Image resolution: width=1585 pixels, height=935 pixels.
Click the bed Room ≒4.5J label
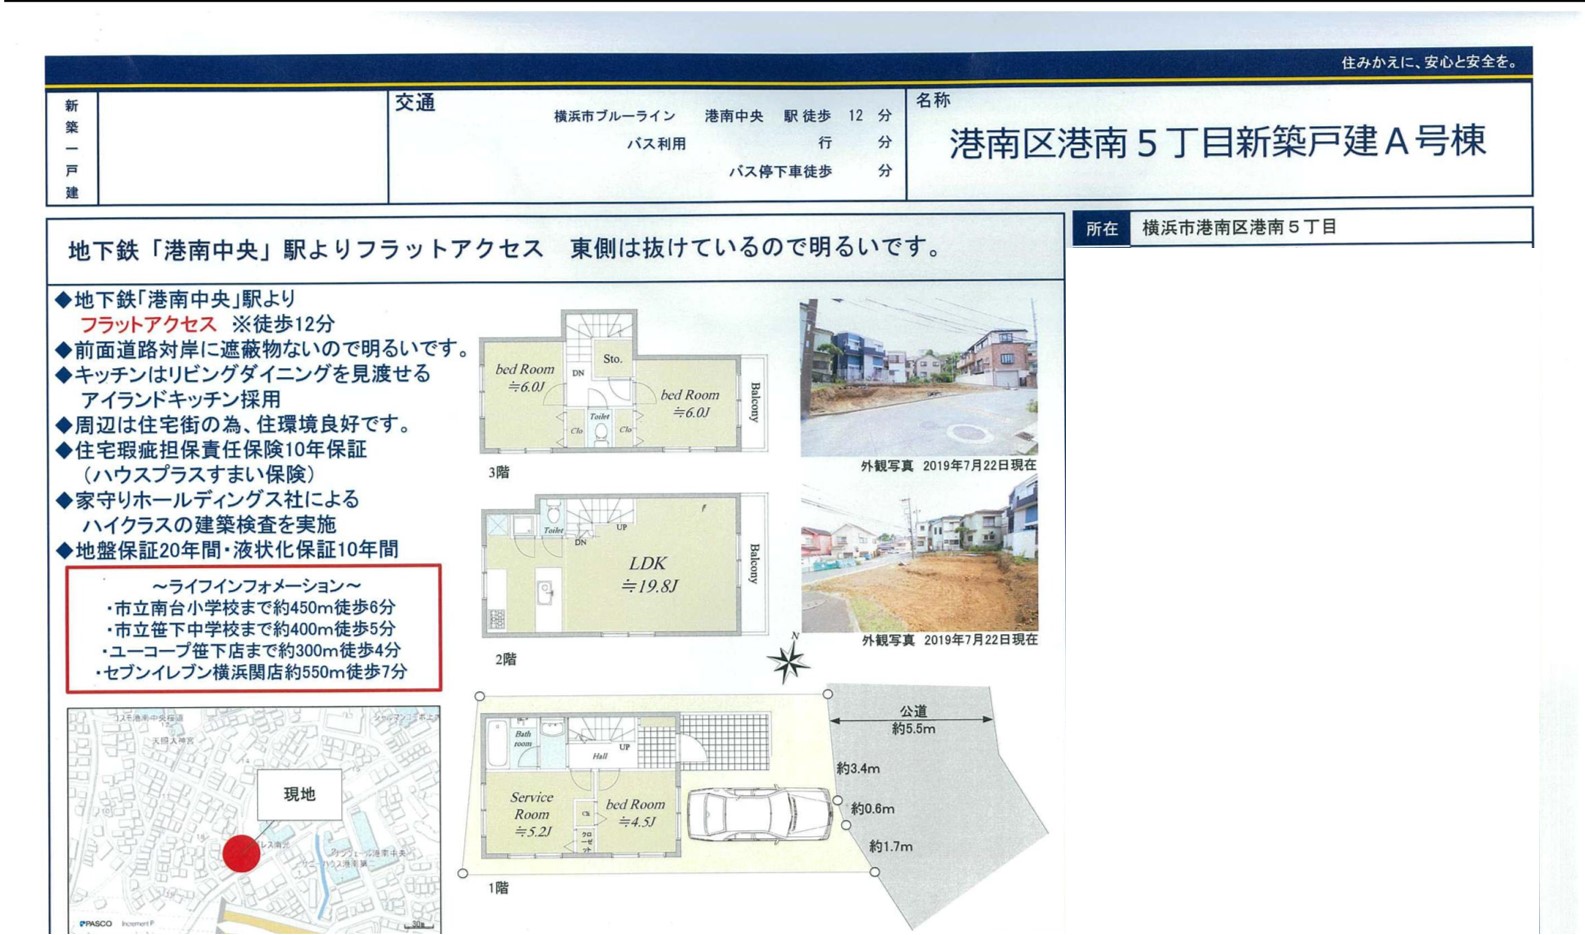(635, 812)
